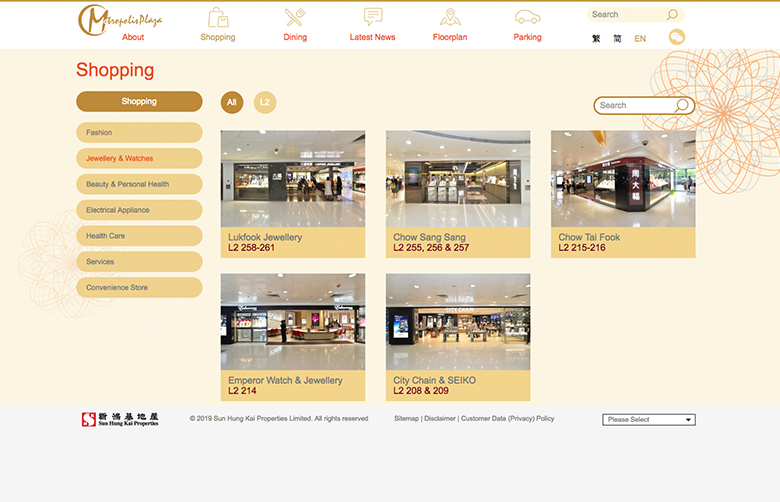780x502 pixels.
Task: Click the Chow Sang Sang name
Action: [429, 237]
